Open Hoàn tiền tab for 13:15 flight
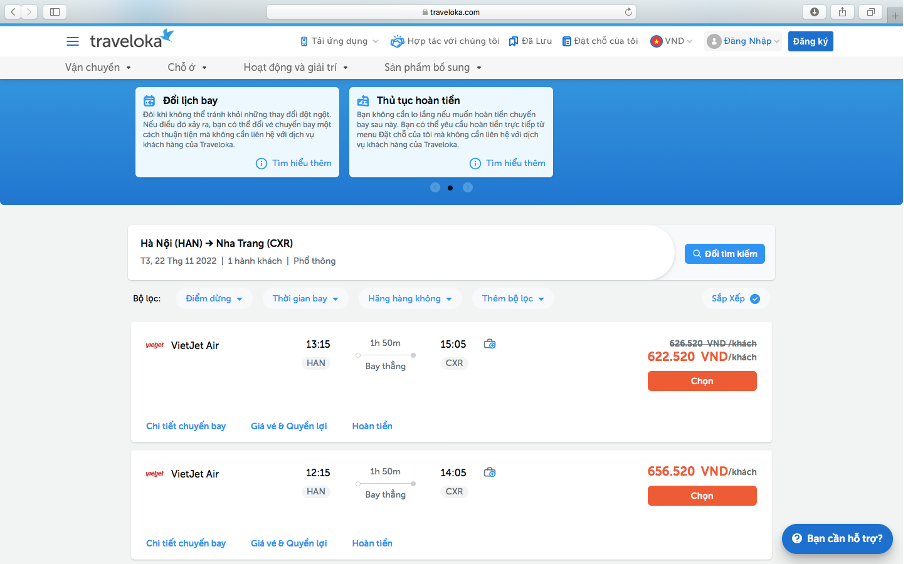Screen dimensions: 904x564 pos(372,426)
